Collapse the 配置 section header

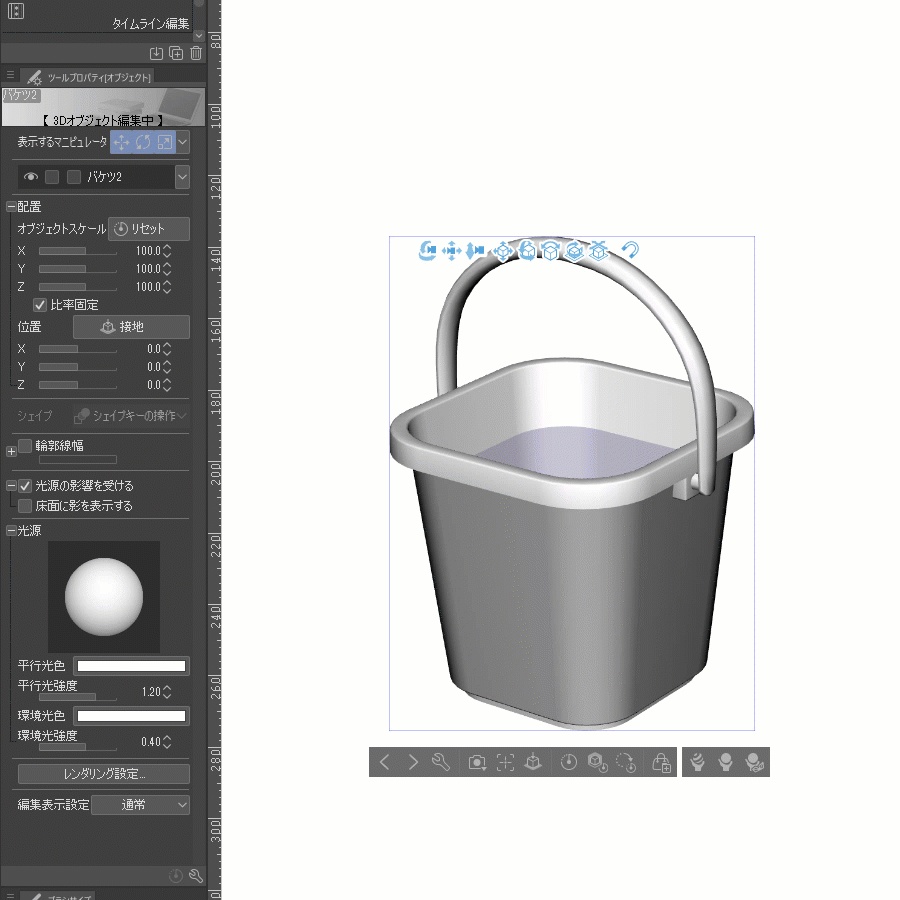pyautogui.click(x=10, y=206)
